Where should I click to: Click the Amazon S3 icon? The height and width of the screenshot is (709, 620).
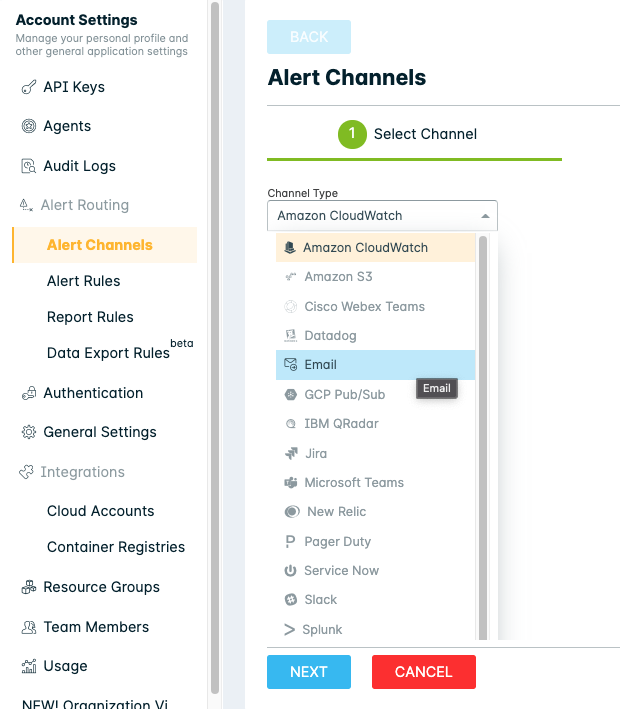point(290,276)
